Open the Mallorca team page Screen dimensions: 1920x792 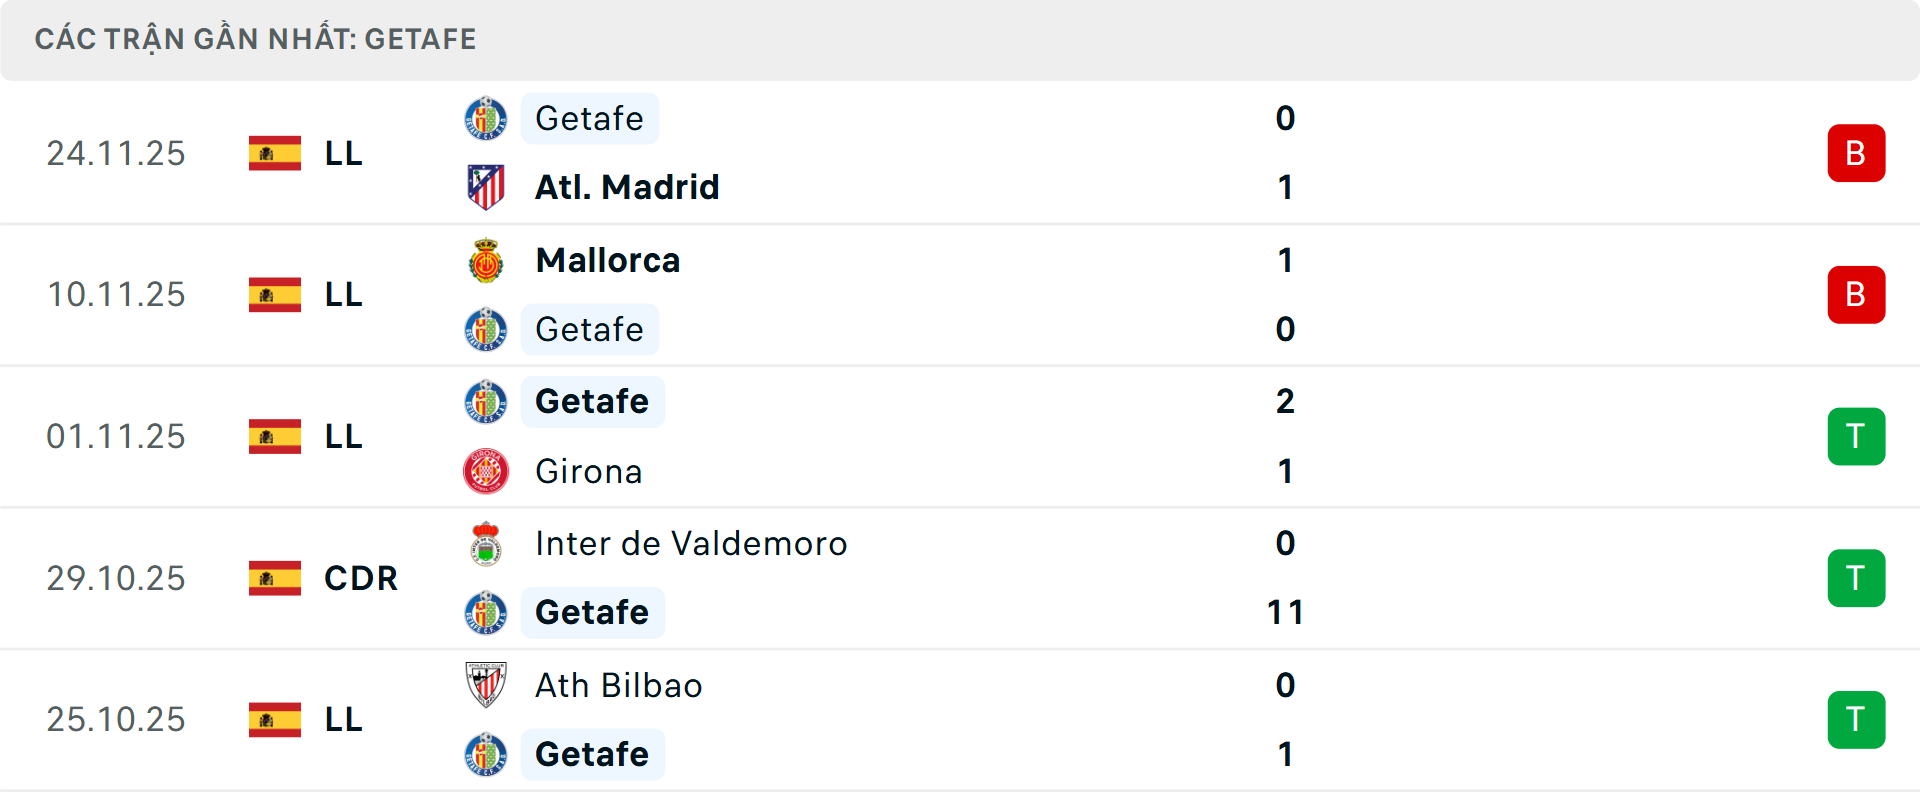608,261
